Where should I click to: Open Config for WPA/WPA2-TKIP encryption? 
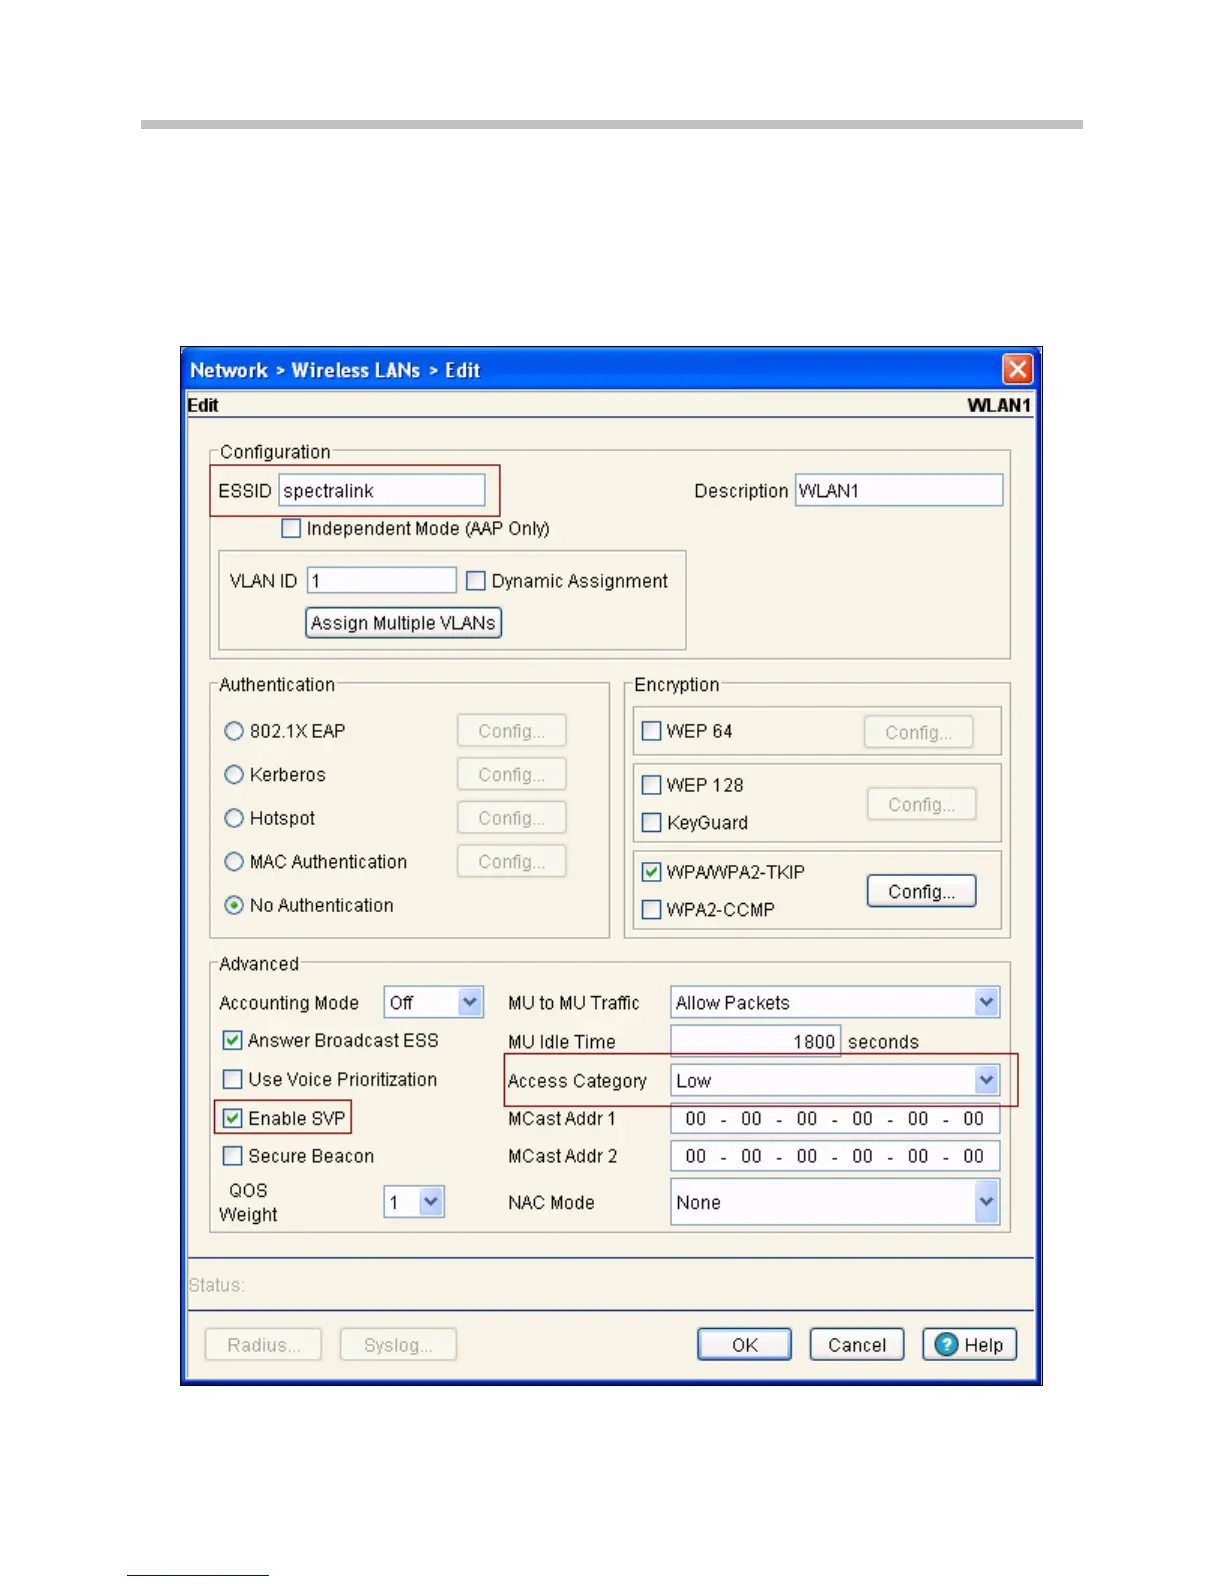point(921,891)
